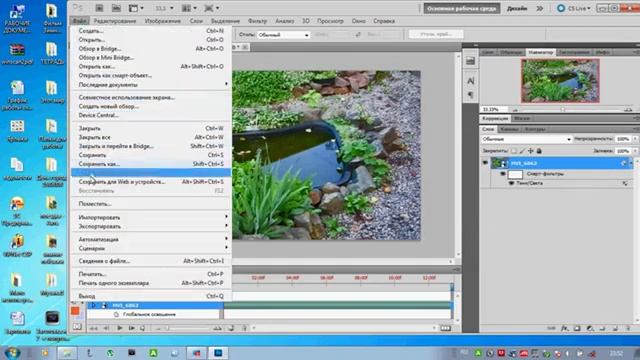The image size is (640, 360).
Task: Expand the Экспортировать submenu
Action: coord(226,226)
